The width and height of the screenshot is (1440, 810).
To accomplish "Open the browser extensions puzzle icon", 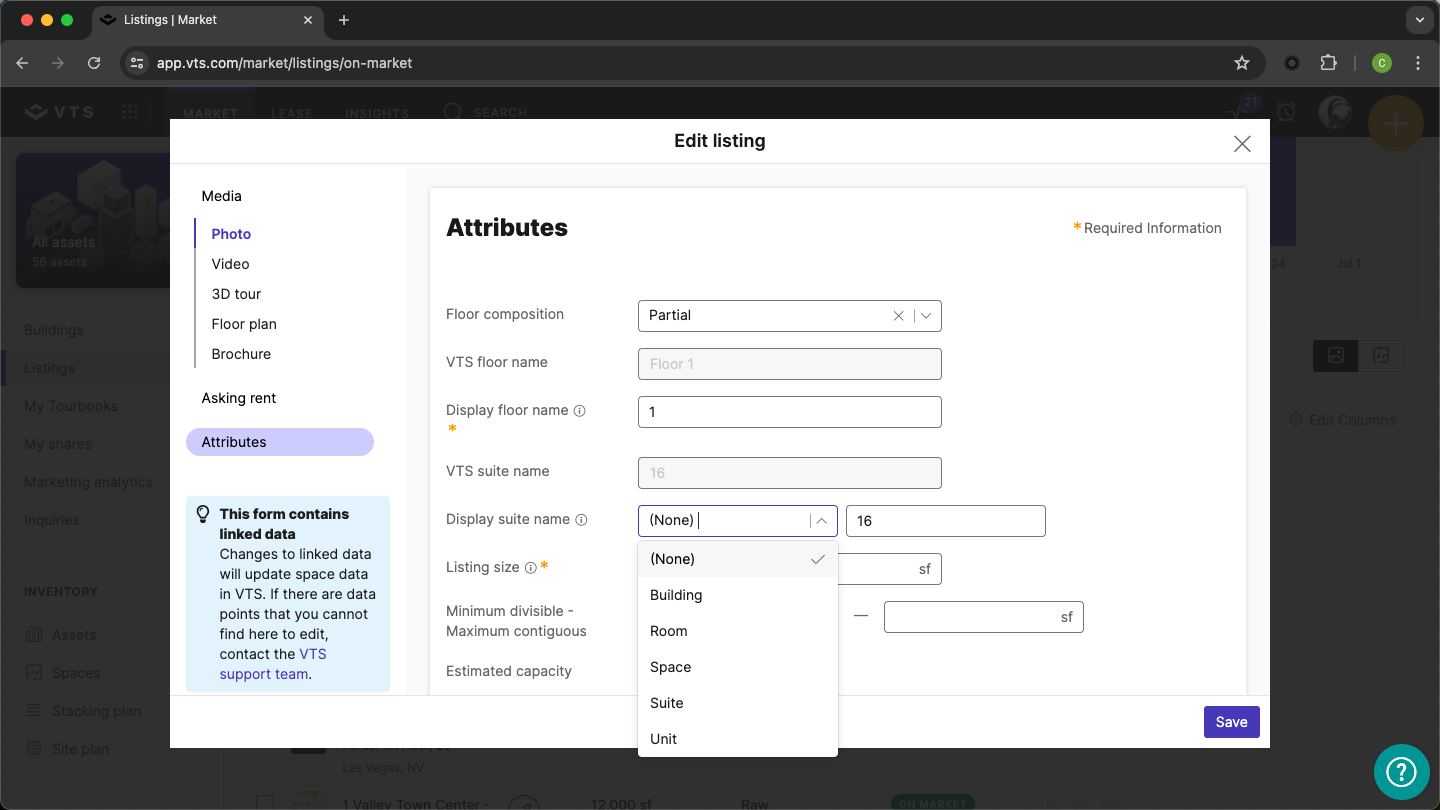I will (1328, 63).
